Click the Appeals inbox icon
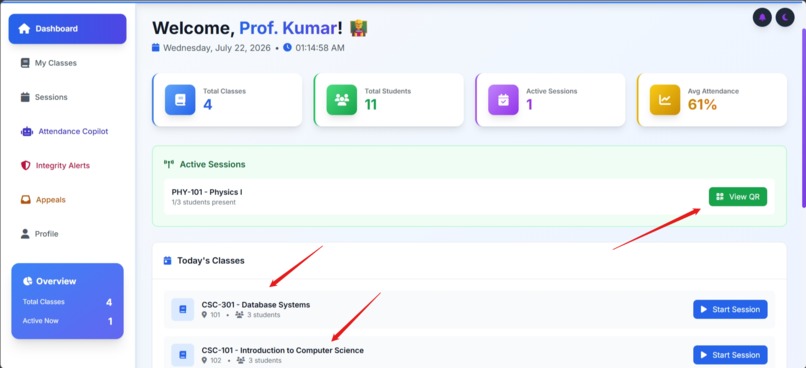Screen dimensions: 806x368 pyautogui.click(x=25, y=200)
